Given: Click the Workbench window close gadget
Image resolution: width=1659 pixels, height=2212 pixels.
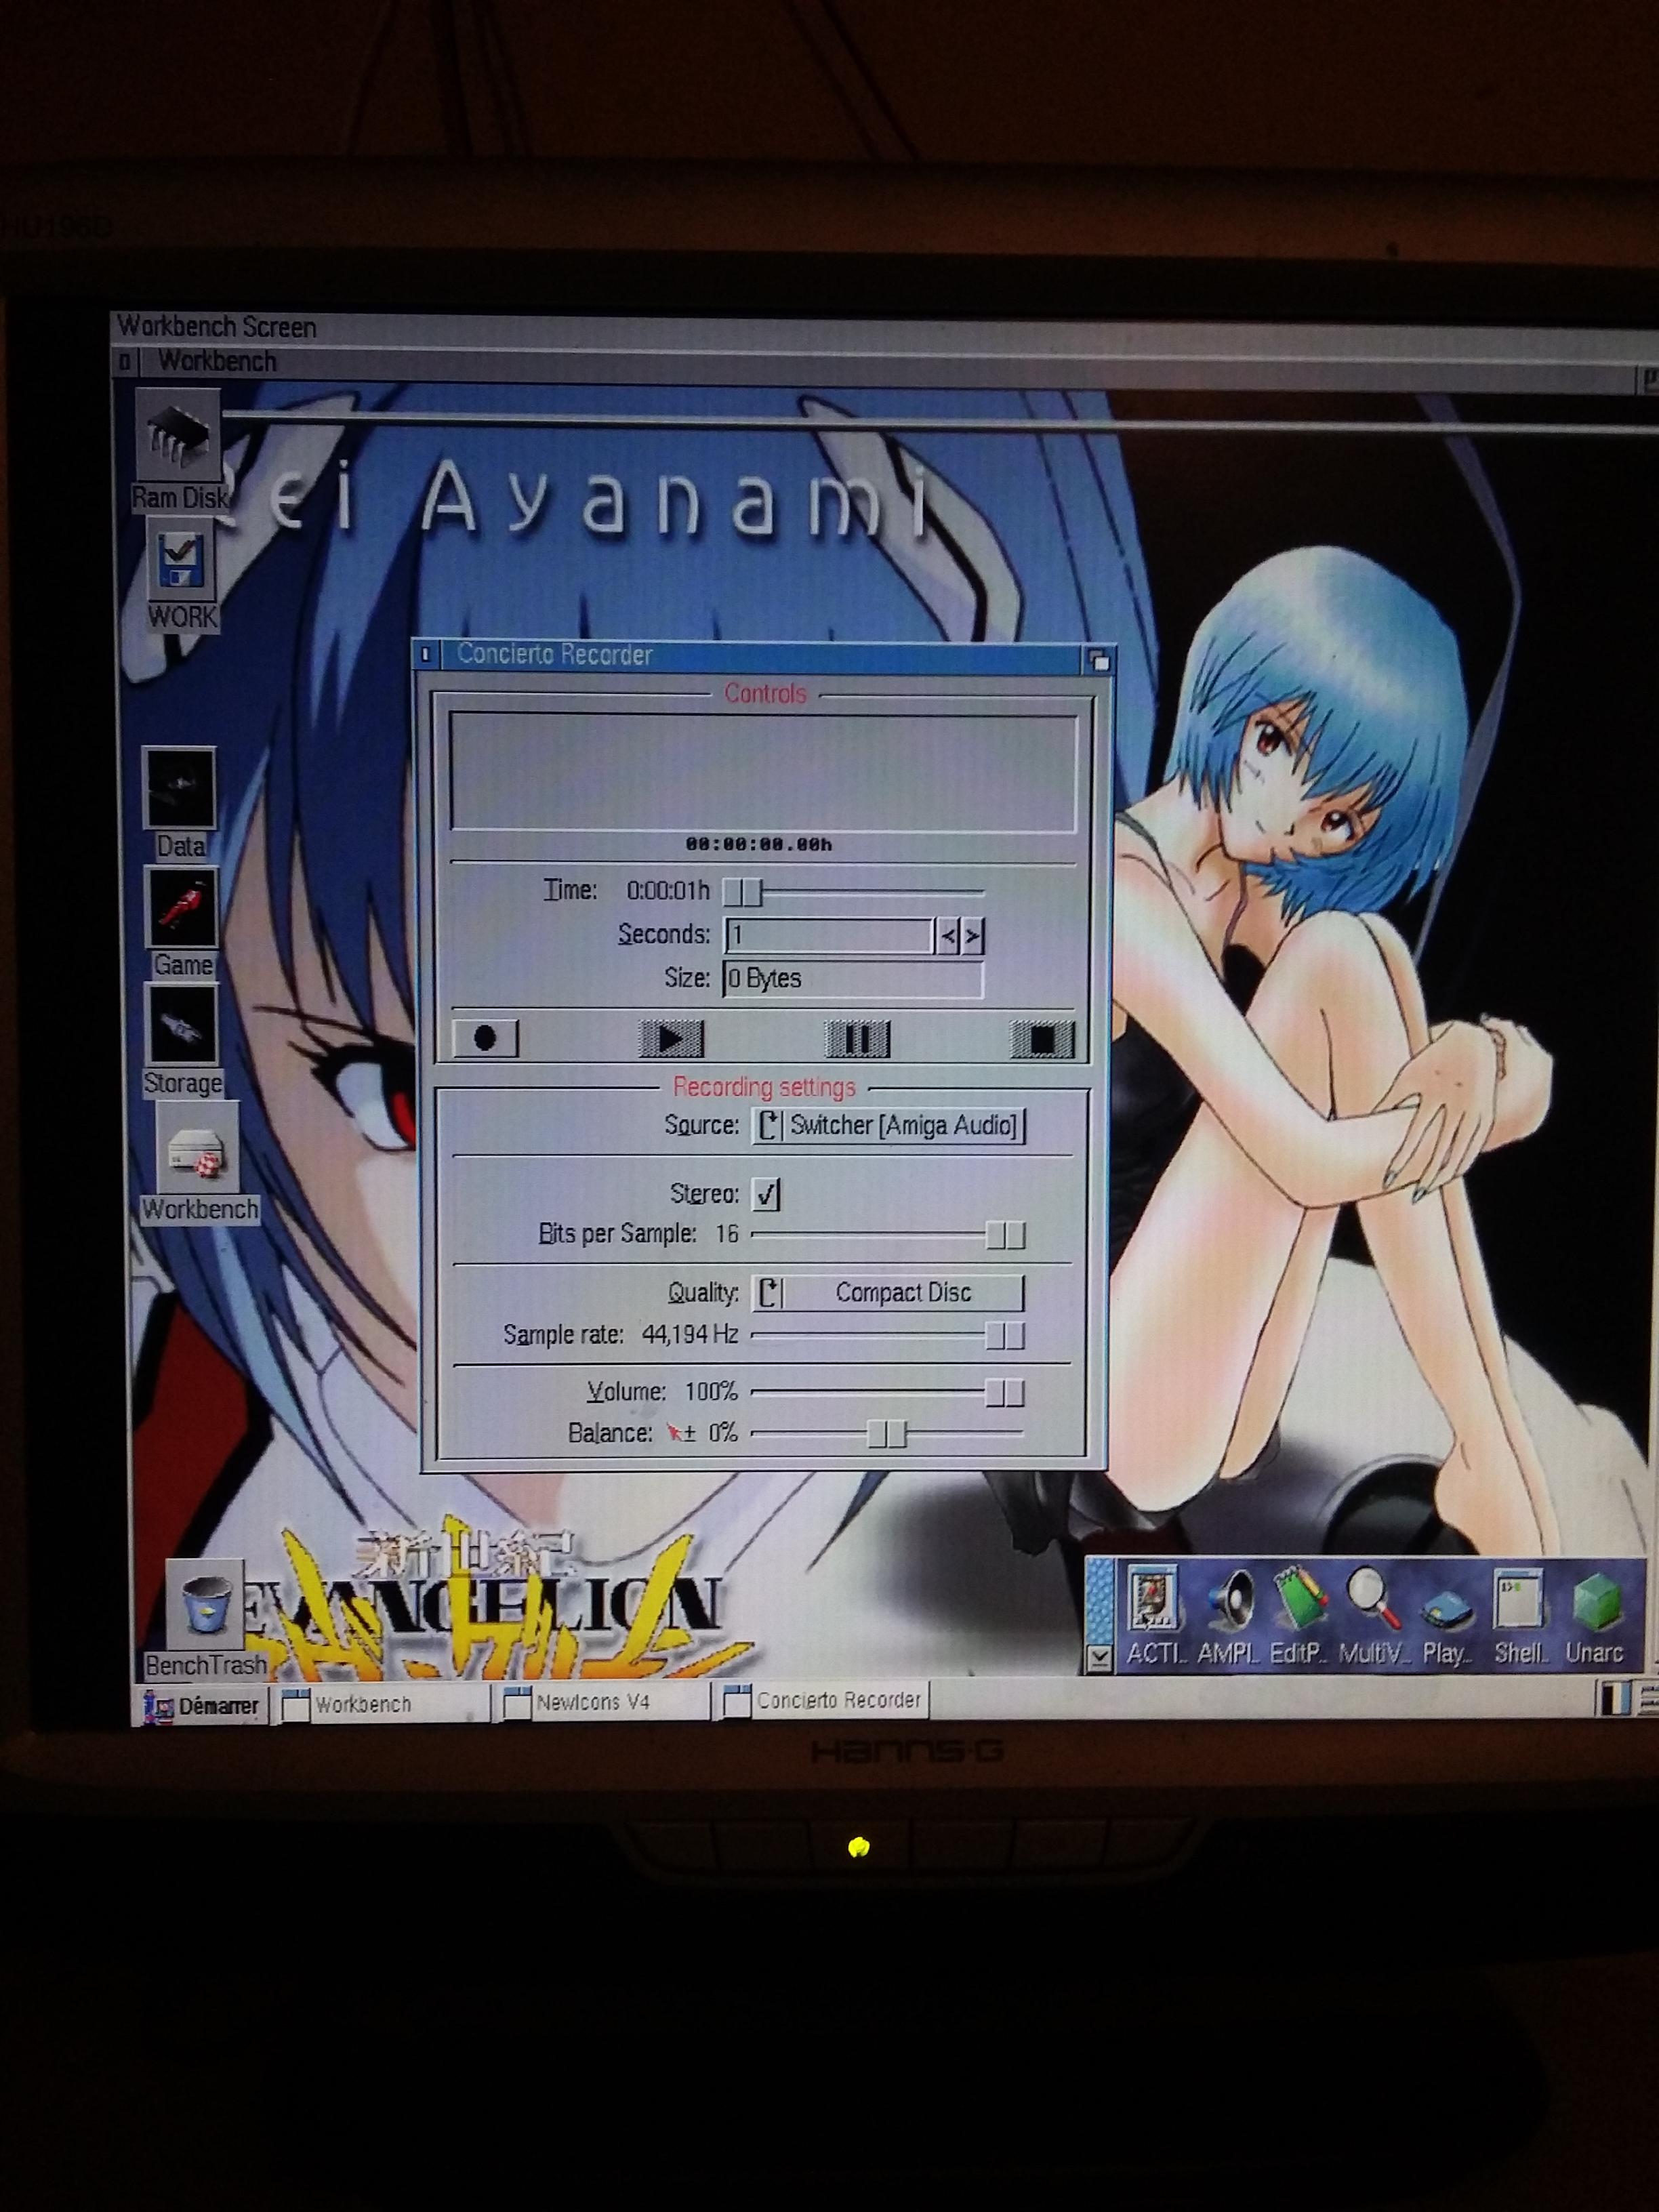Looking at the screenshot, I should click(124, 362).
